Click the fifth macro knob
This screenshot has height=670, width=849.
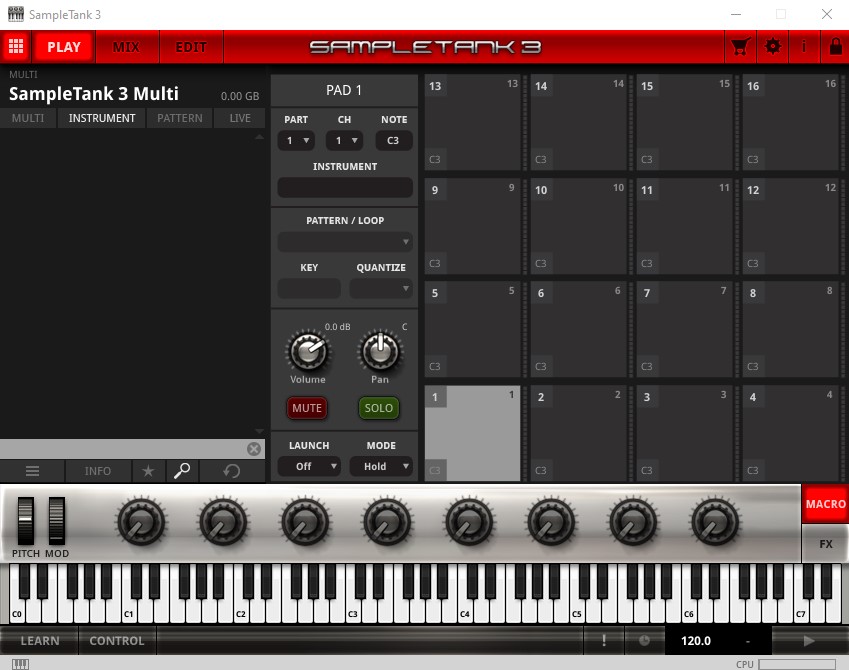(x=469, y=523)
